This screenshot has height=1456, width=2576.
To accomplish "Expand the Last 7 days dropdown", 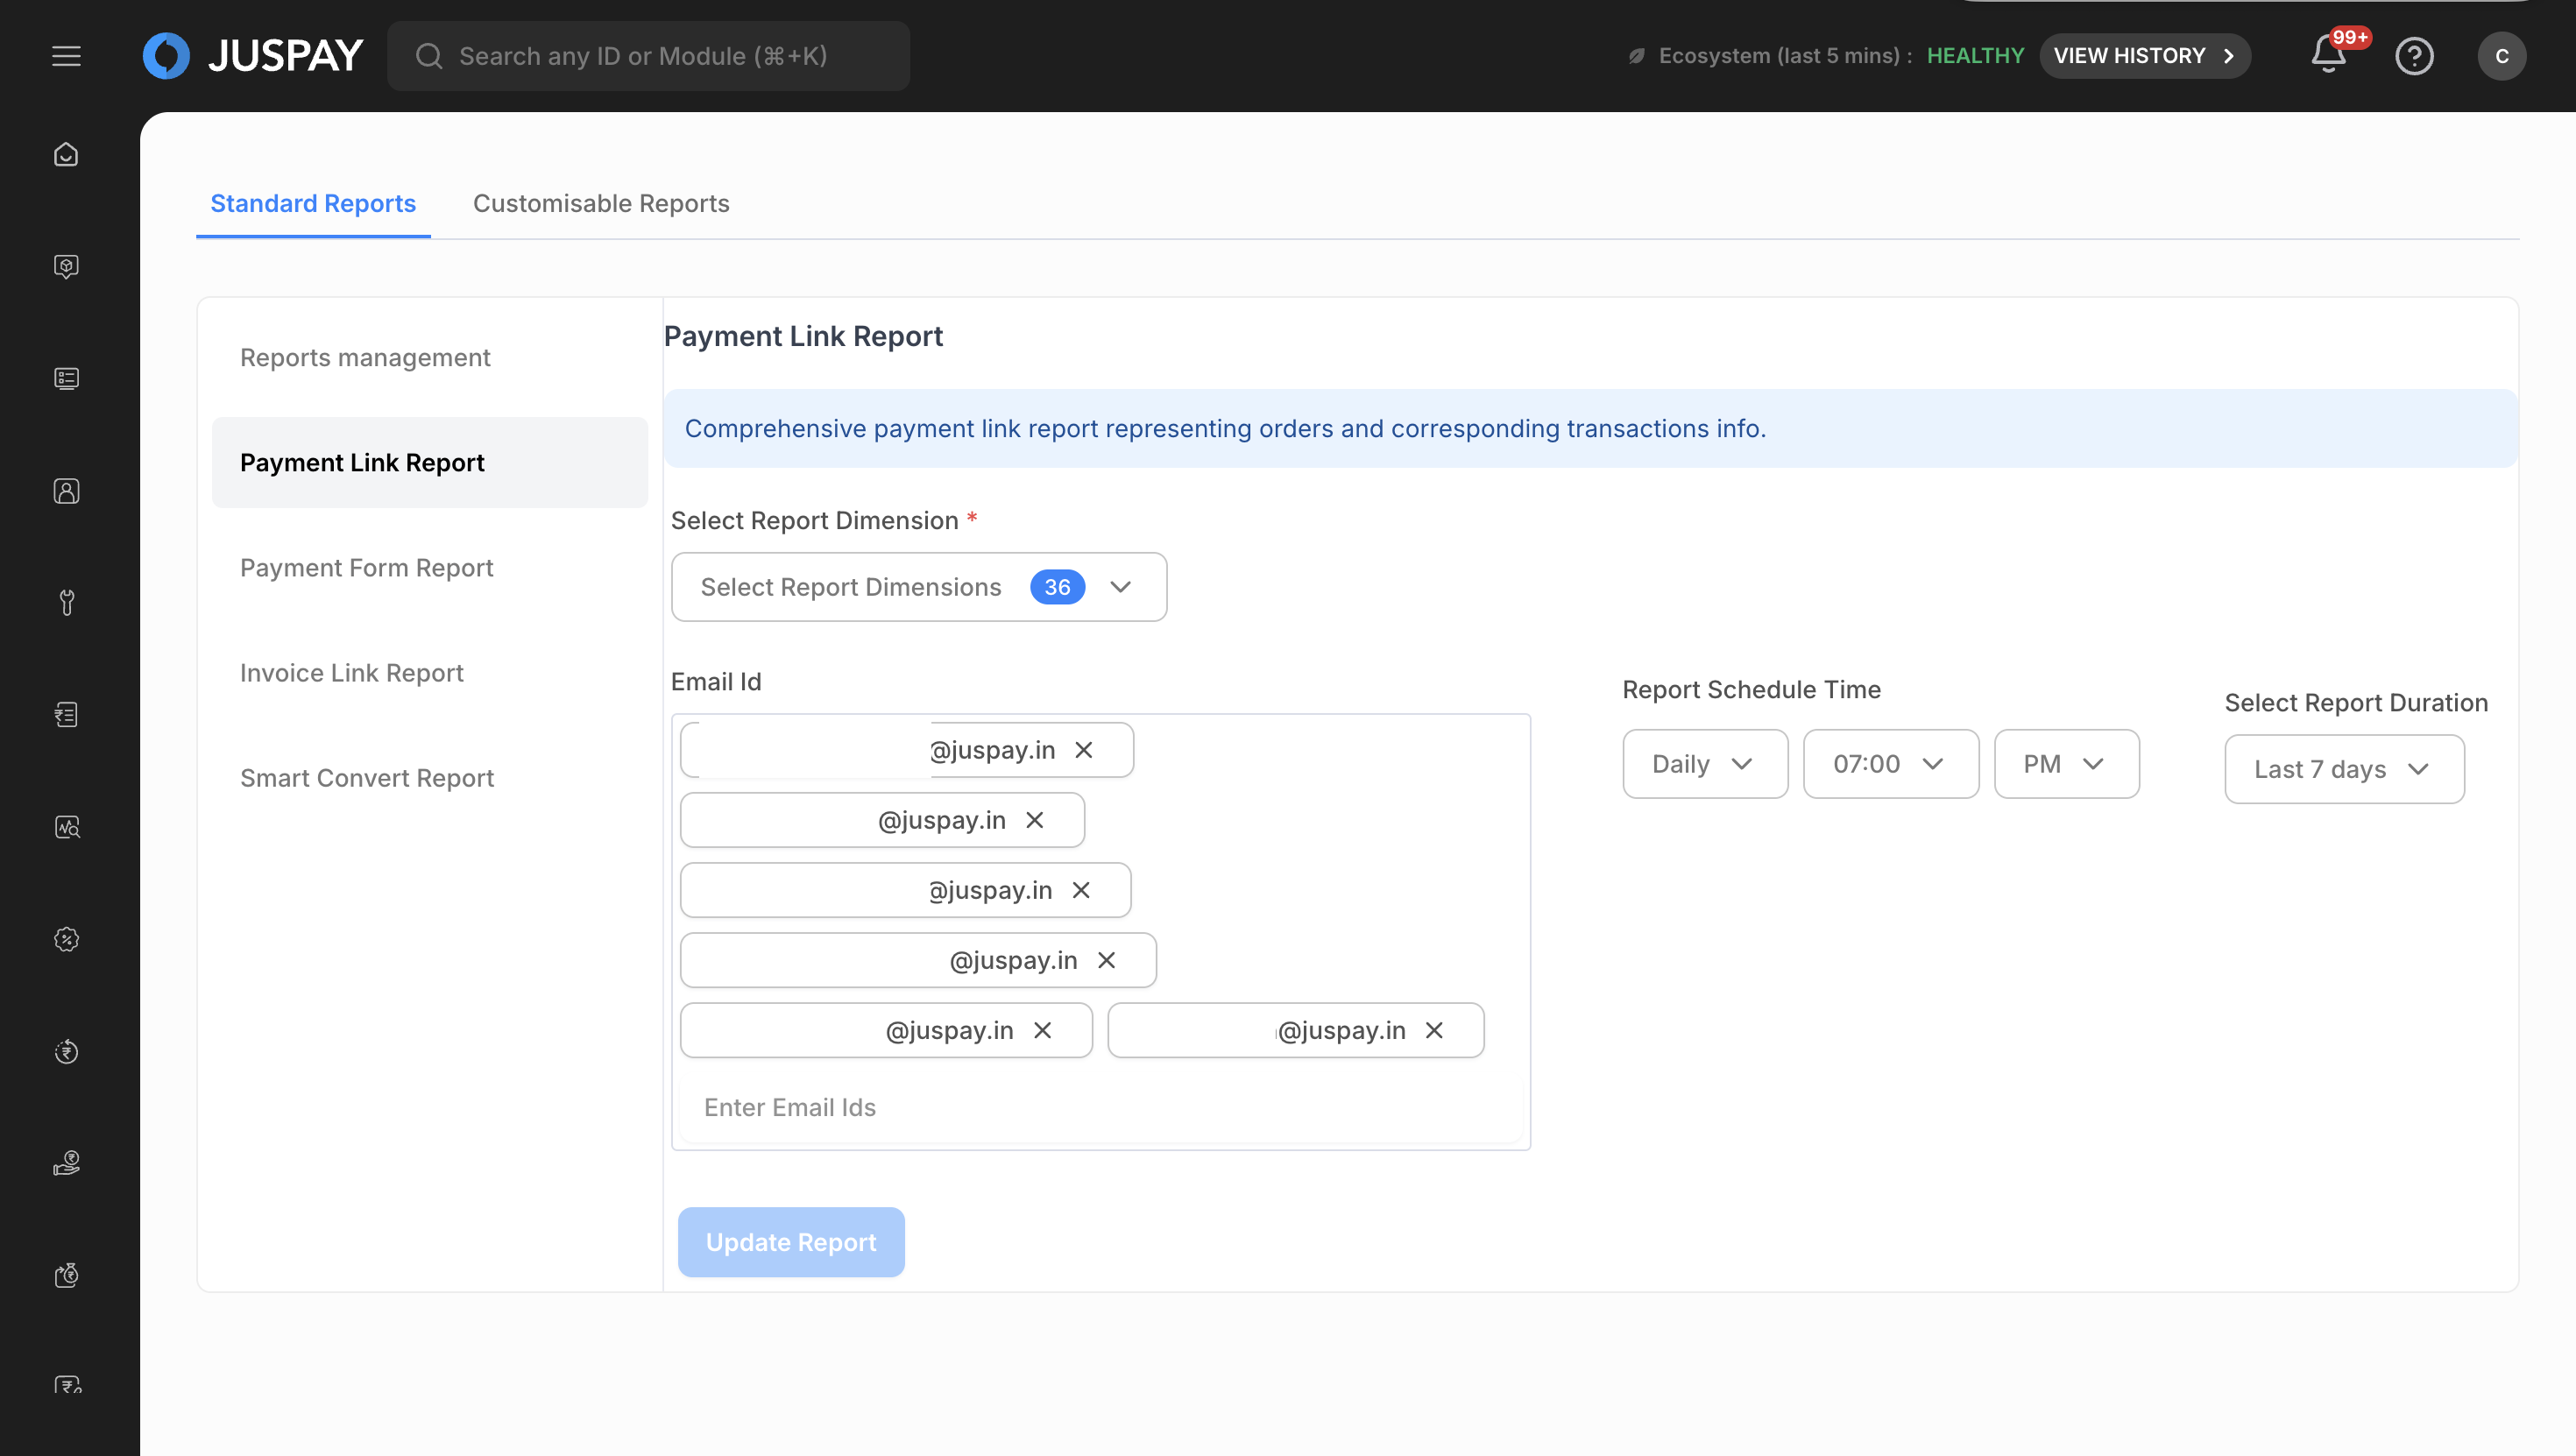I will point(2343,769).
